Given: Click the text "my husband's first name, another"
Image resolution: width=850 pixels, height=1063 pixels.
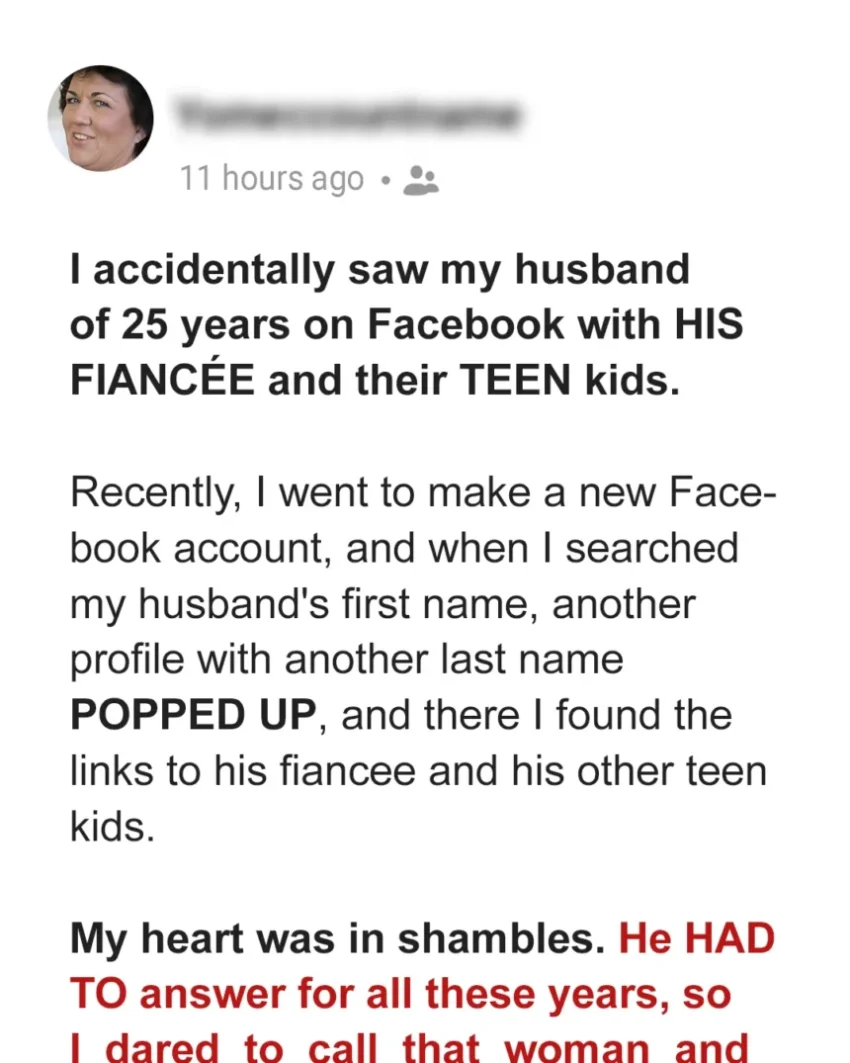Looking at the screenshot, I should click(x=382, y=604).
